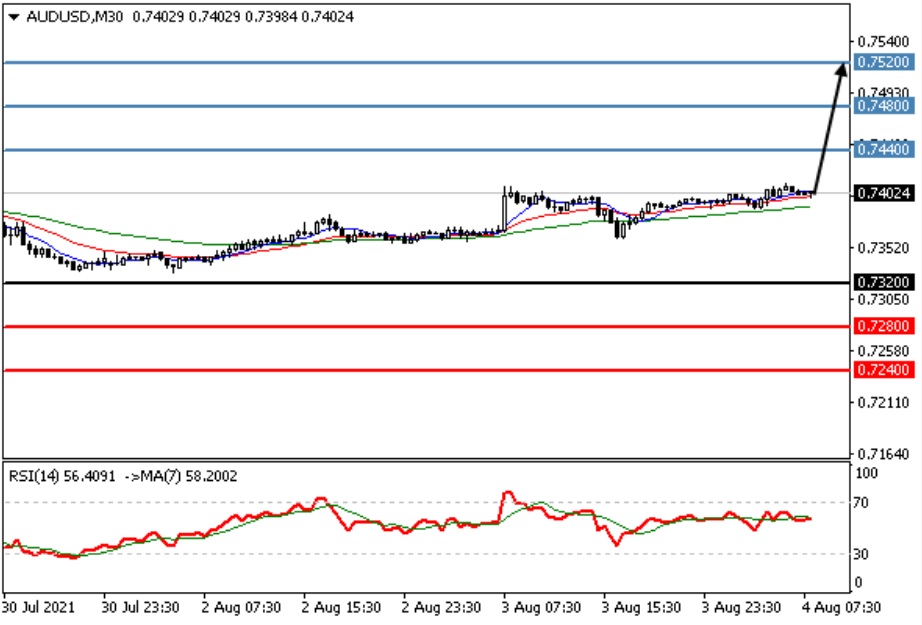Click the 2 Aug 15:30 time label
922x625 pixels.
(x=341, y=607)
